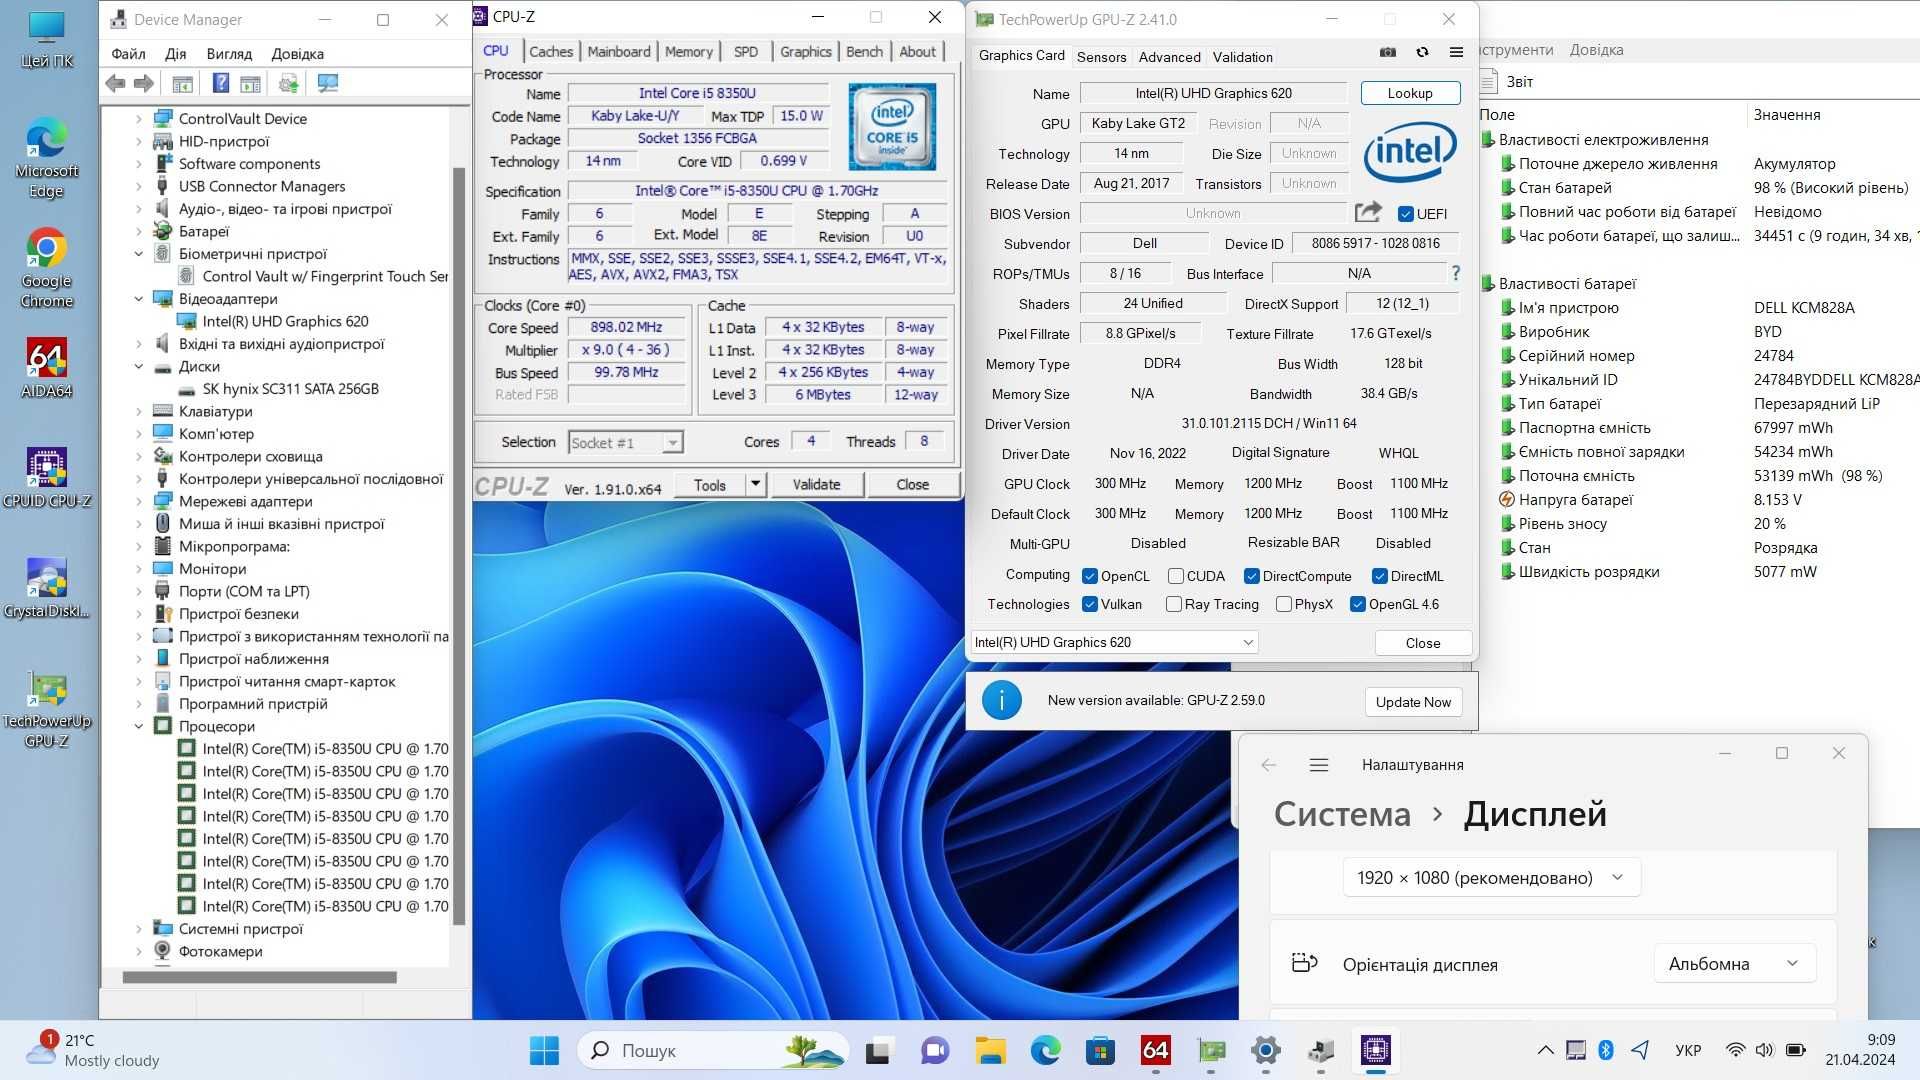Open GPU-Z hamburger menu icon

(x=1456, y=53)
